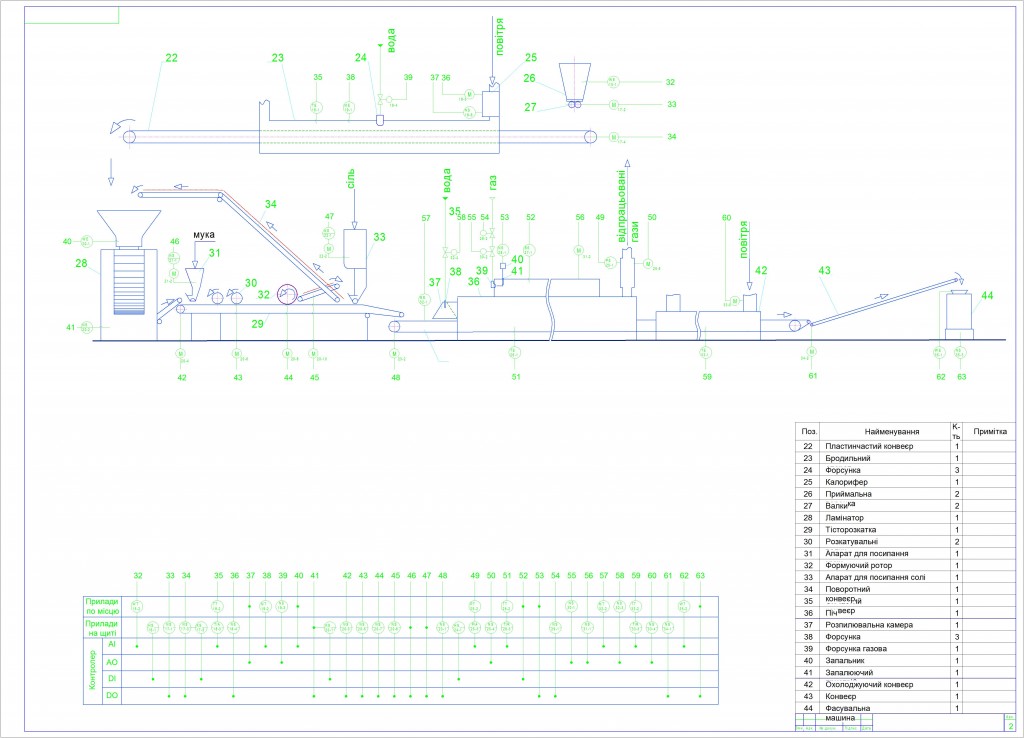
Task: Click the 'DO' controller row label
Action: click(x=112, y=696)
